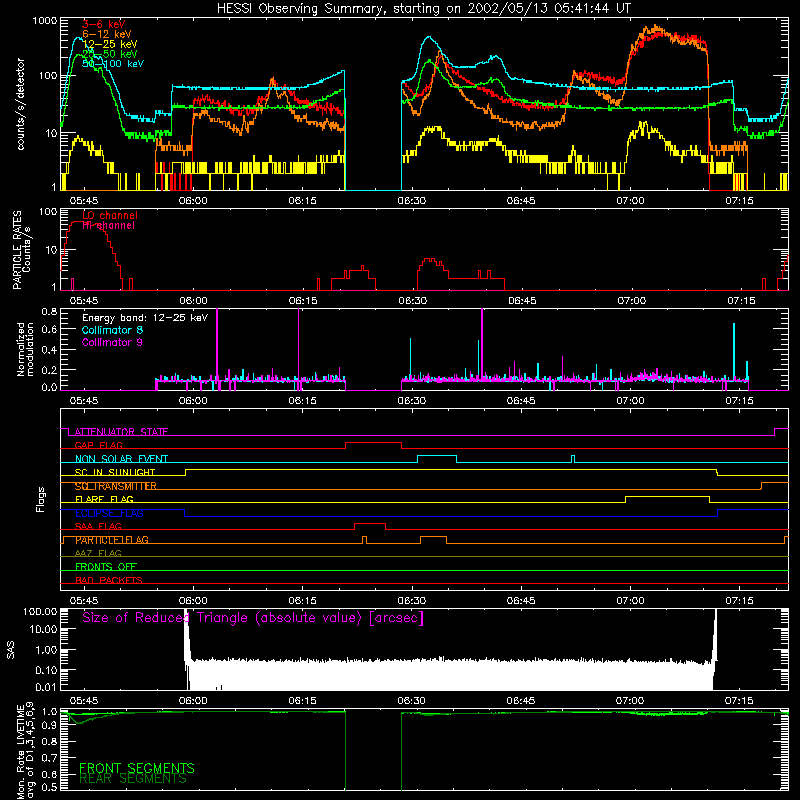Click the ECLIPSE_FLAG label
800x800 pixels.
(x=109, y=513)
